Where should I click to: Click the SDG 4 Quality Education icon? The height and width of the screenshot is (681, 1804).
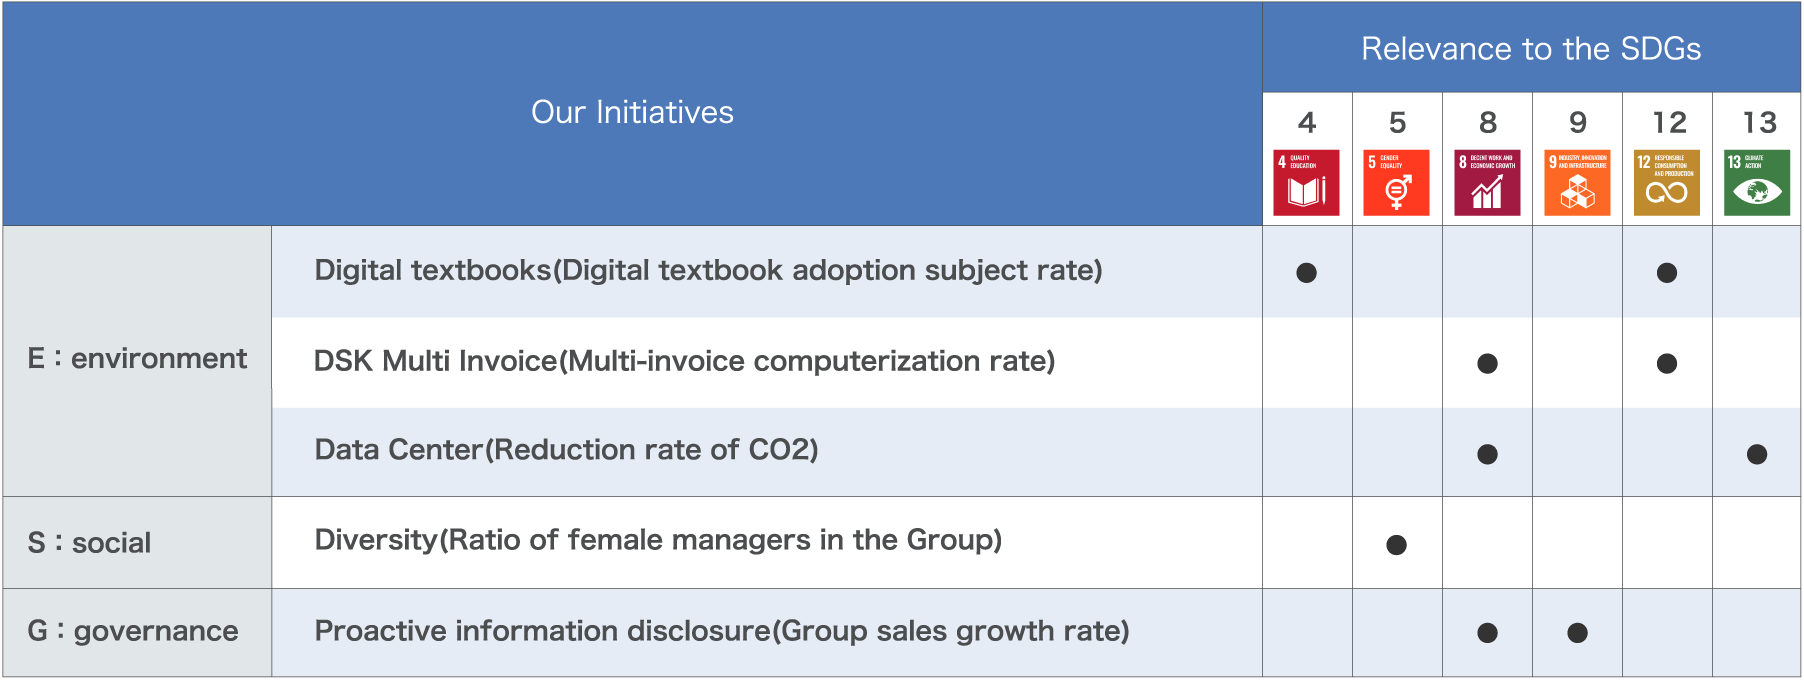(x=1306, y=183)
